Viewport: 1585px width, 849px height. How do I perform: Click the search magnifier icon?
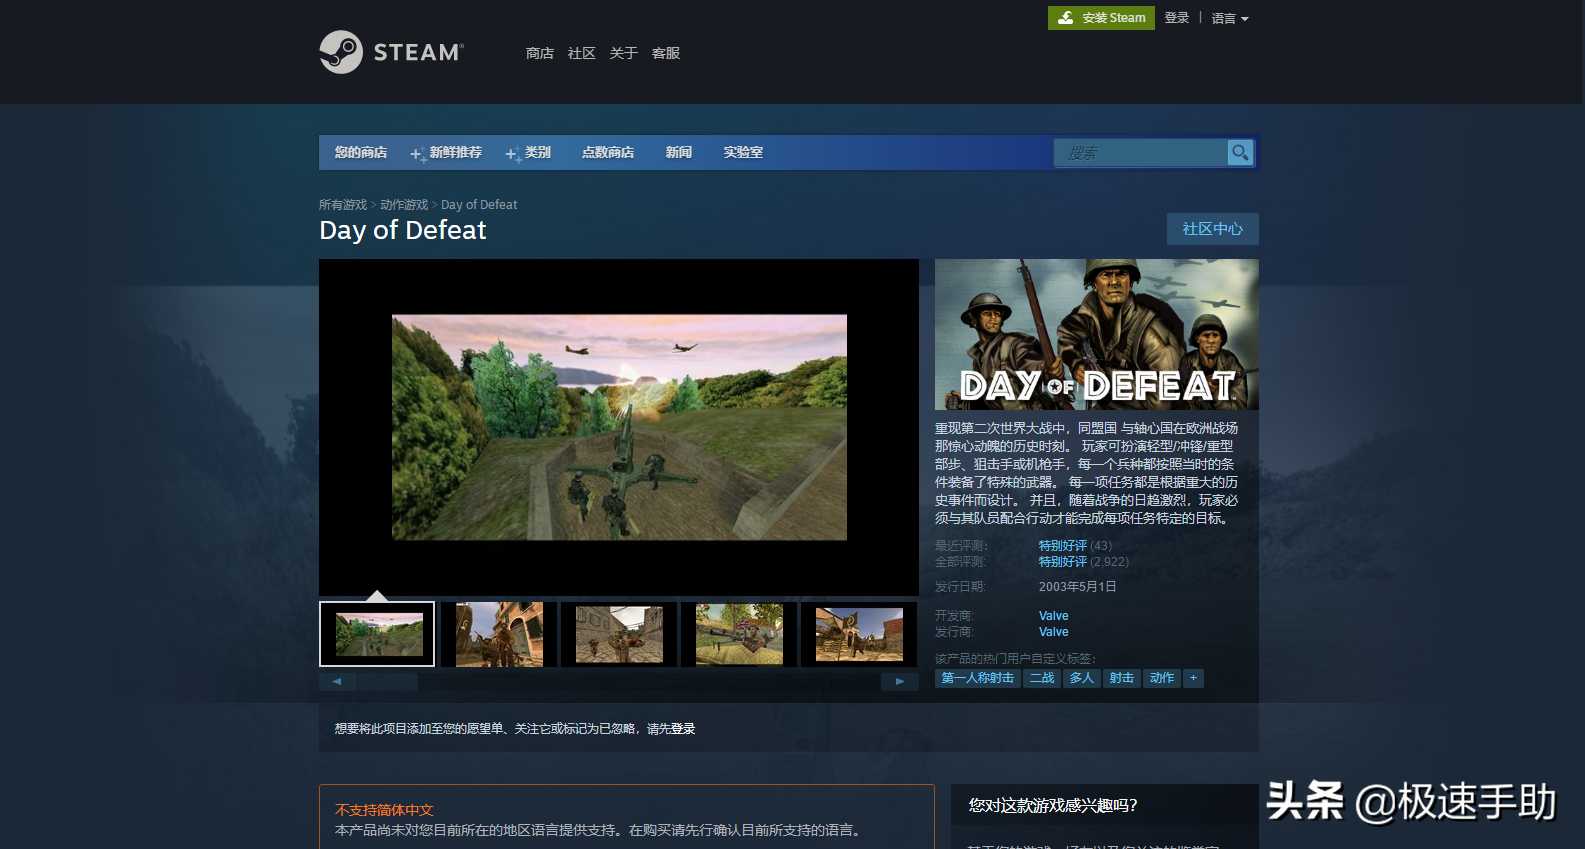(1240, 152)
